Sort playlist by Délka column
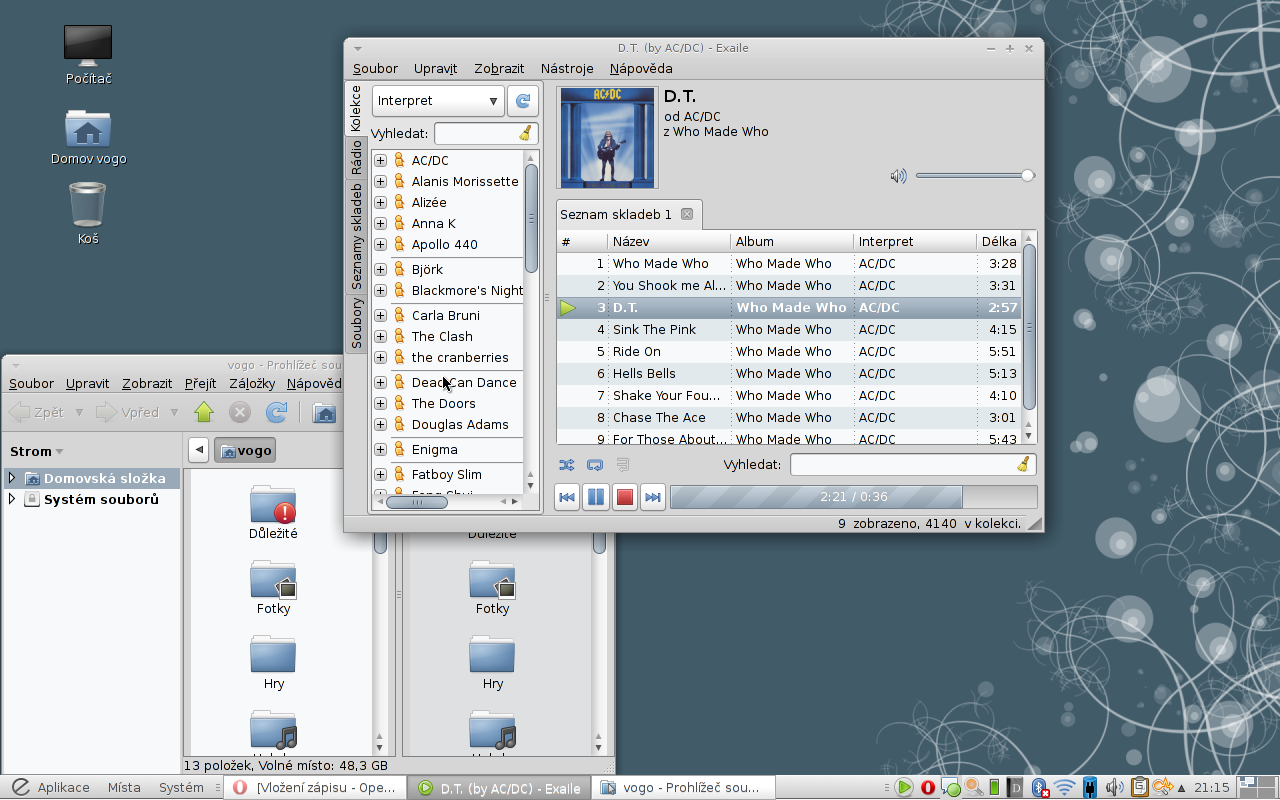The width and height of the screenshot is (1280, 800). (999, 242)
